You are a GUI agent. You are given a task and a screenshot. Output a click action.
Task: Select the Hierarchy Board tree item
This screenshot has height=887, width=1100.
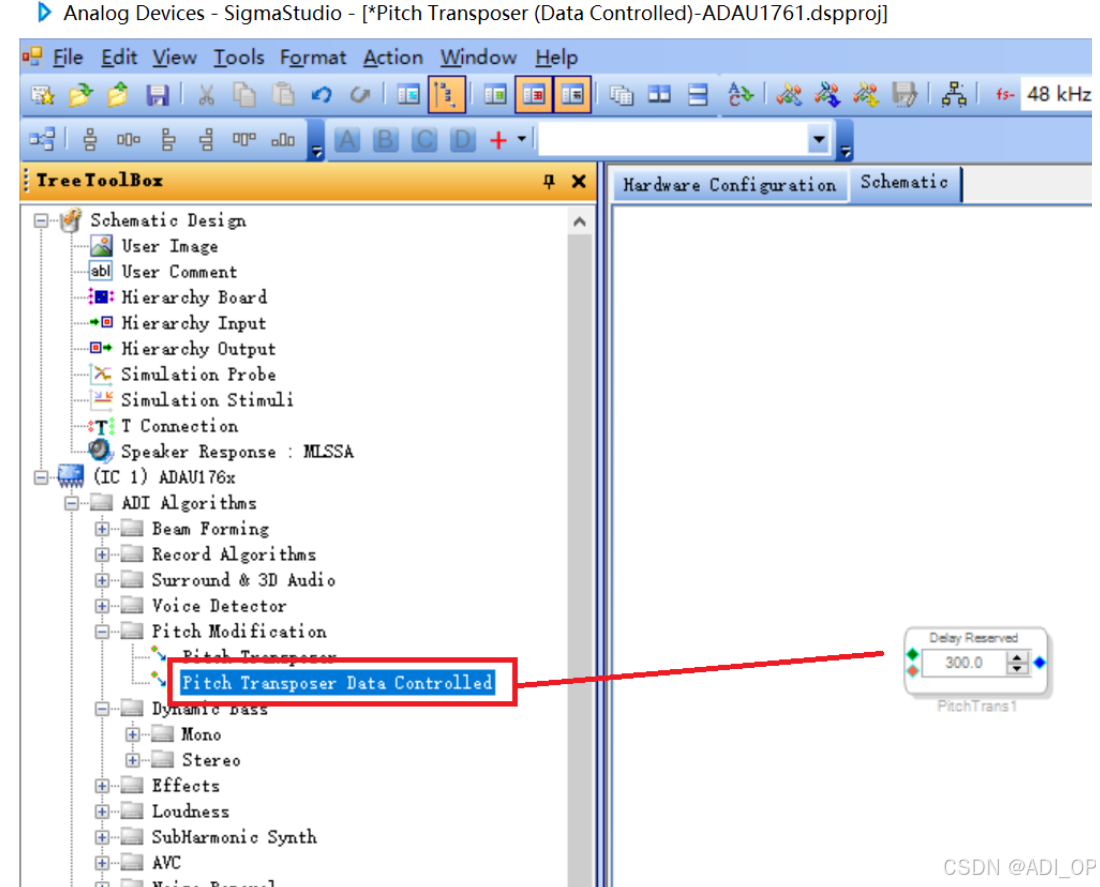[194, 298]
